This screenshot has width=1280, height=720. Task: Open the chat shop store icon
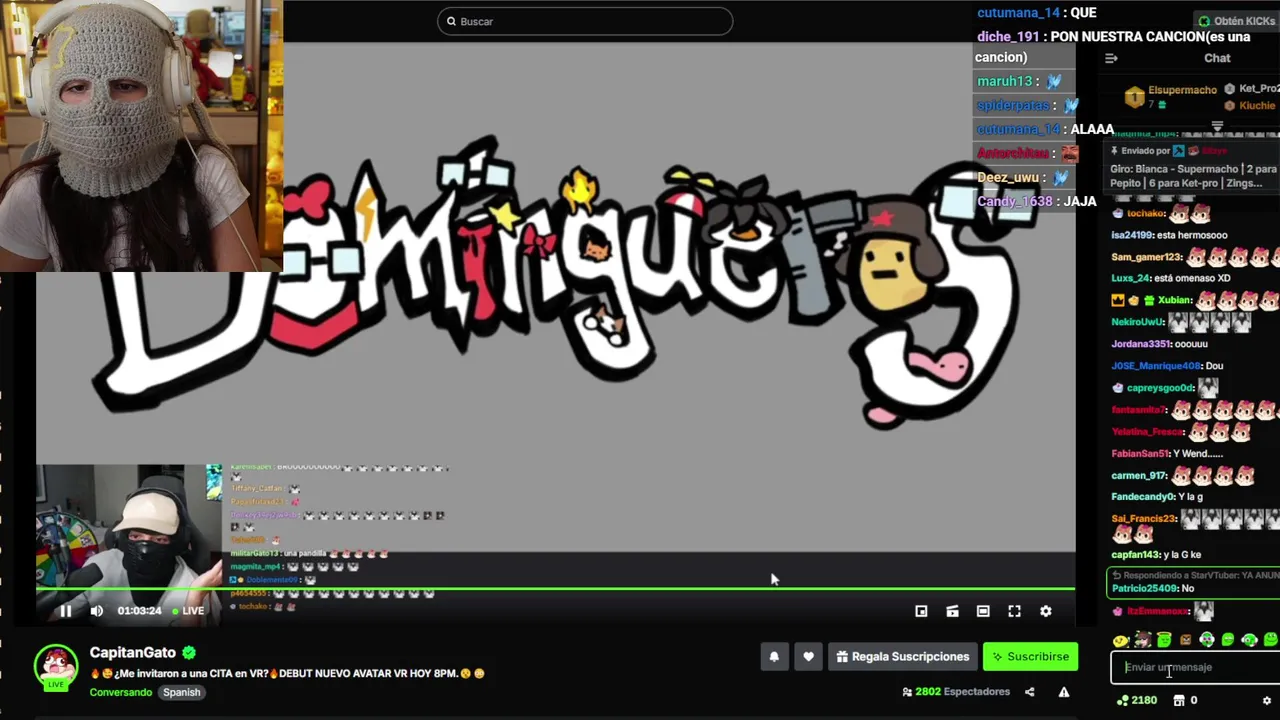(x=1178, y=701)
